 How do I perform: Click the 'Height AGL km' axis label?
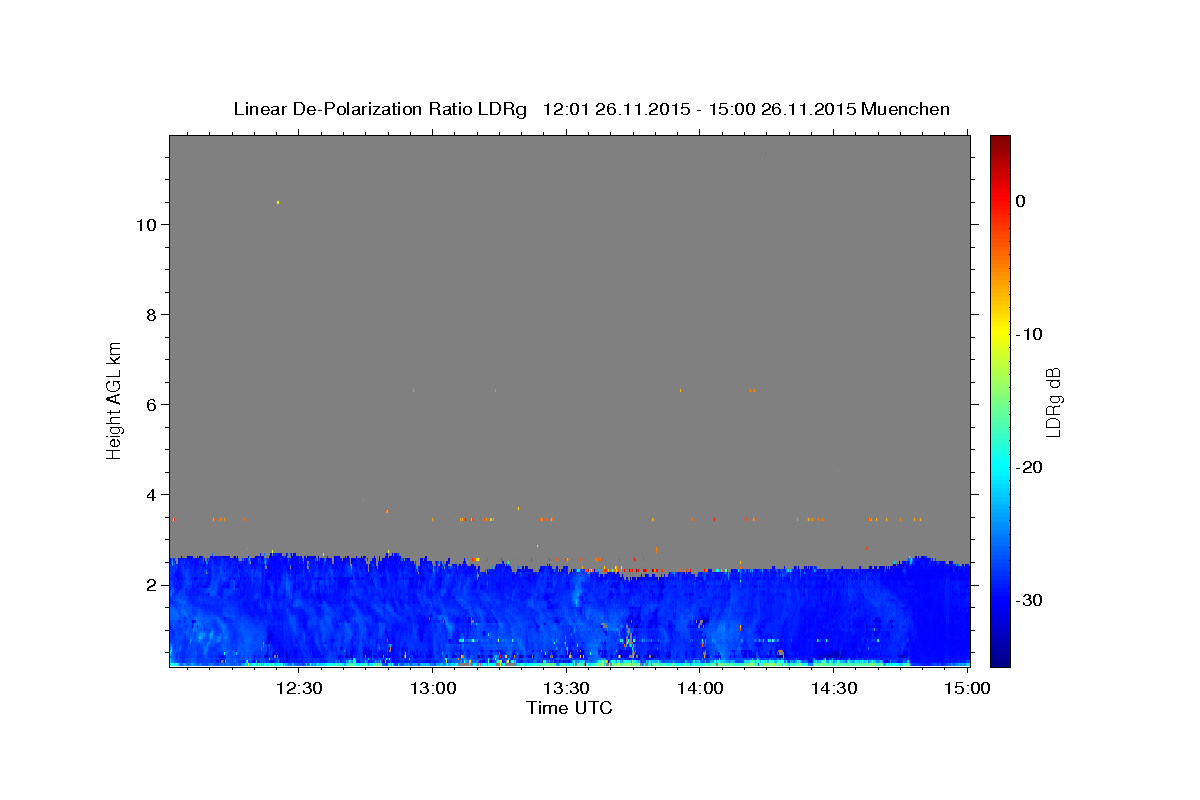point(115,400)
